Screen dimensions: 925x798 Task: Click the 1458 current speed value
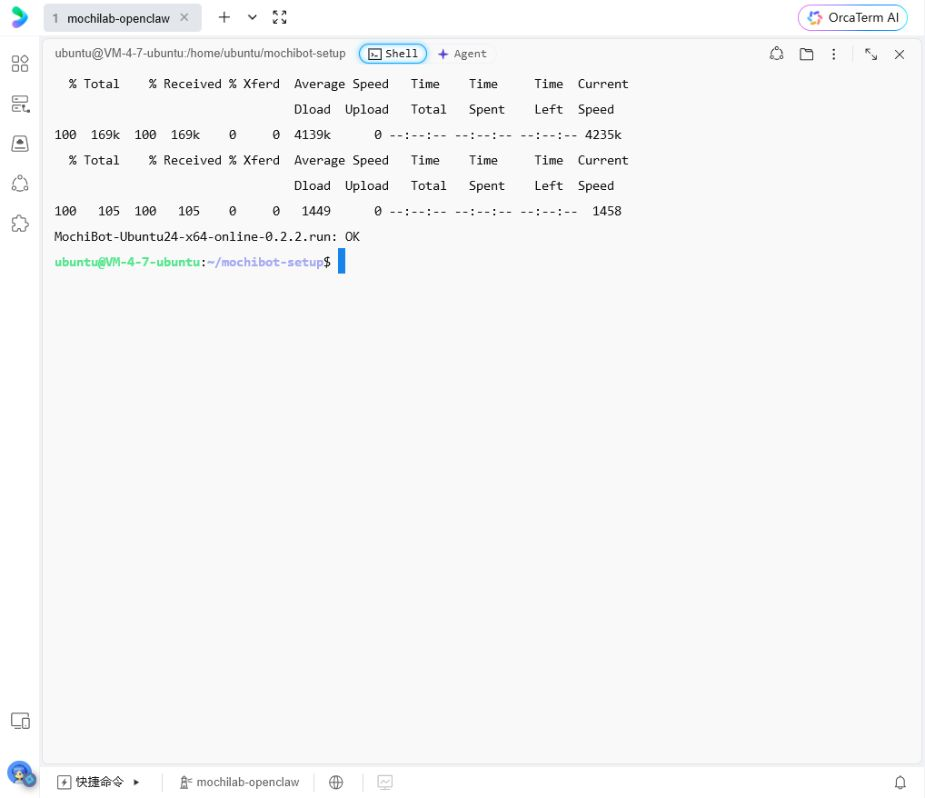607,211
